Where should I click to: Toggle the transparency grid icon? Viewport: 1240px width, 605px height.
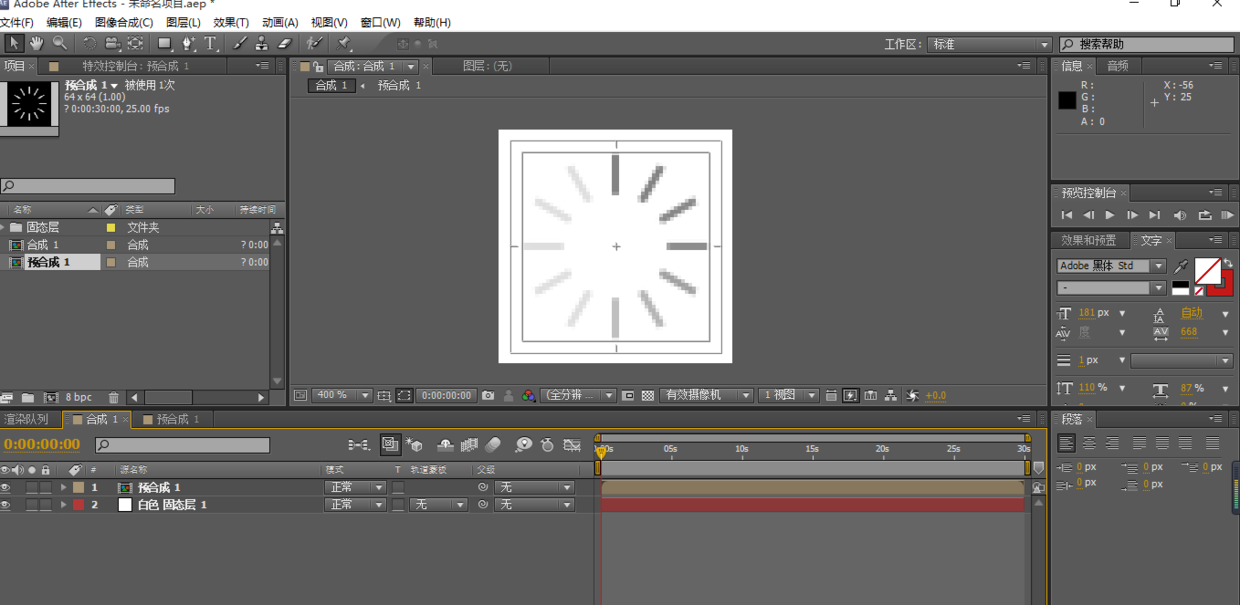(x=648, y=395)
